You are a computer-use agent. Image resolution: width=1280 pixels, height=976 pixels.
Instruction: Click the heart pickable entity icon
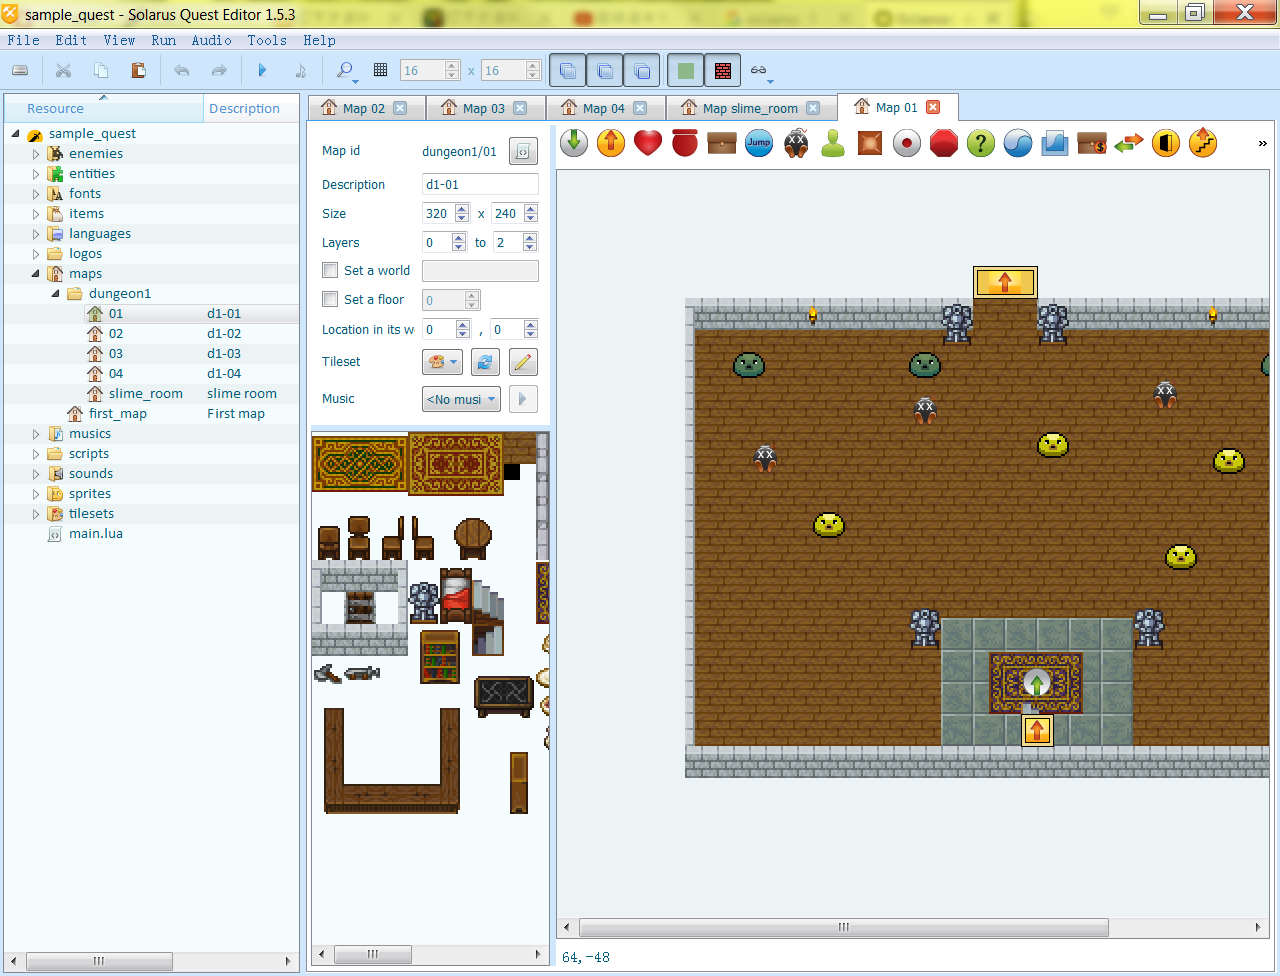coord(648,143)
